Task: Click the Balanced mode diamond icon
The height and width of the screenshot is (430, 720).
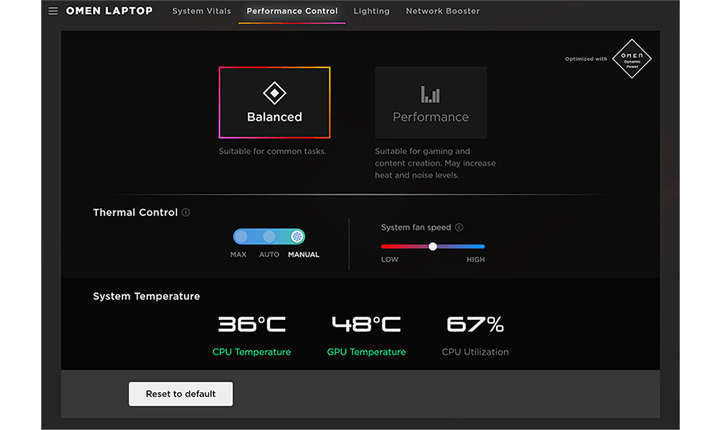Action: click(x=274, y=93)
